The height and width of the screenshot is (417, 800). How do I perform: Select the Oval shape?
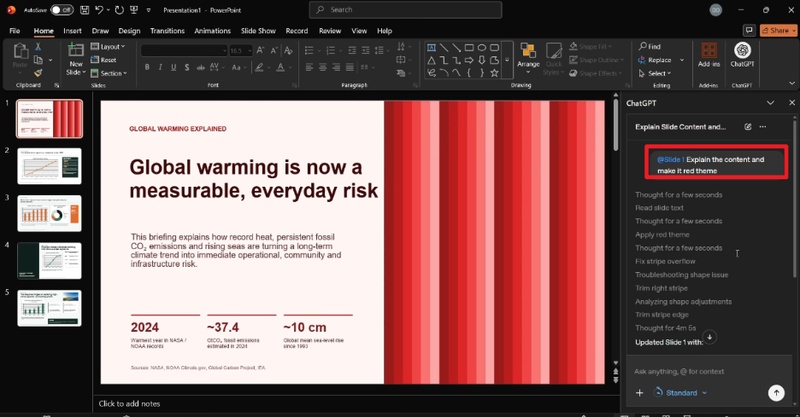click(x=482, y=47)
